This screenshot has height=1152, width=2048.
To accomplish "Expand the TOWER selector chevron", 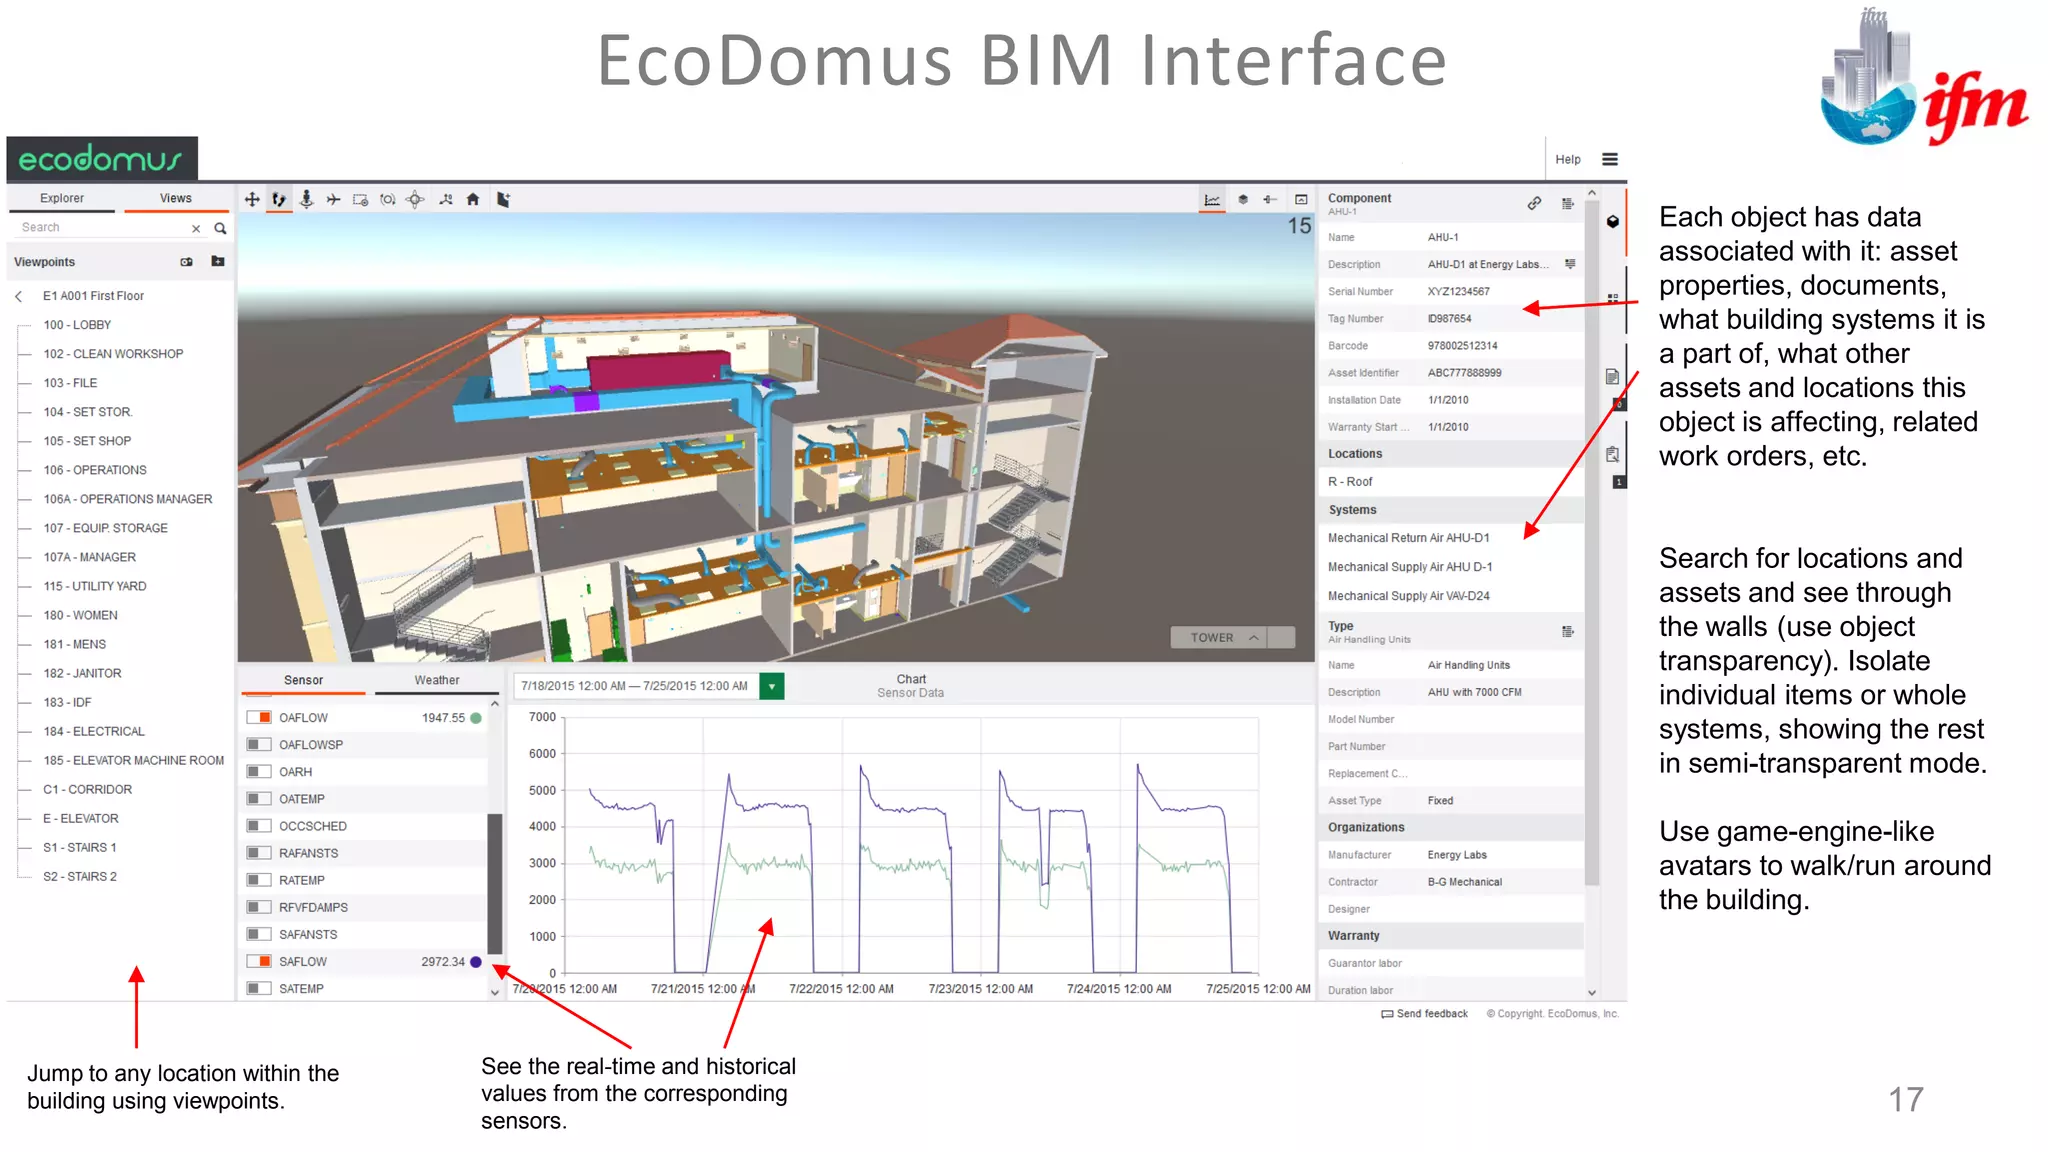I will (1254, 637).
